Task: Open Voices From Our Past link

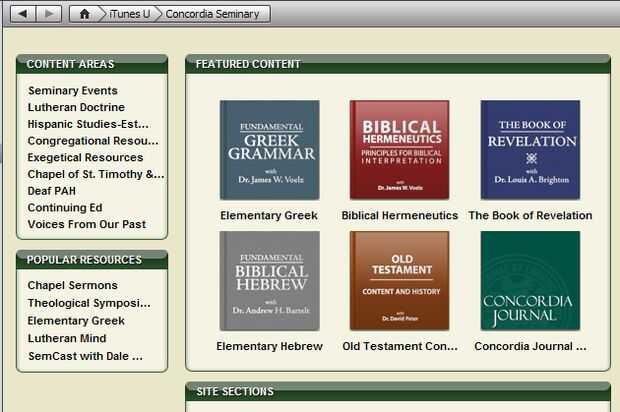Action: pyautogui.click(x=87, y=224)
